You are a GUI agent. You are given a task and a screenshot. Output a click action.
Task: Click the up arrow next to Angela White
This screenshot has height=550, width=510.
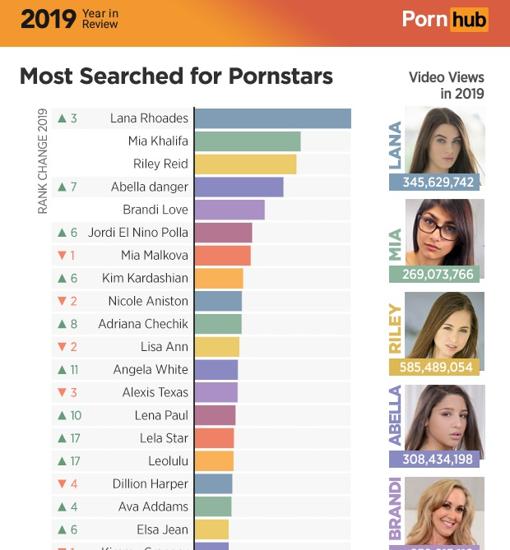(x=62, y=369)
